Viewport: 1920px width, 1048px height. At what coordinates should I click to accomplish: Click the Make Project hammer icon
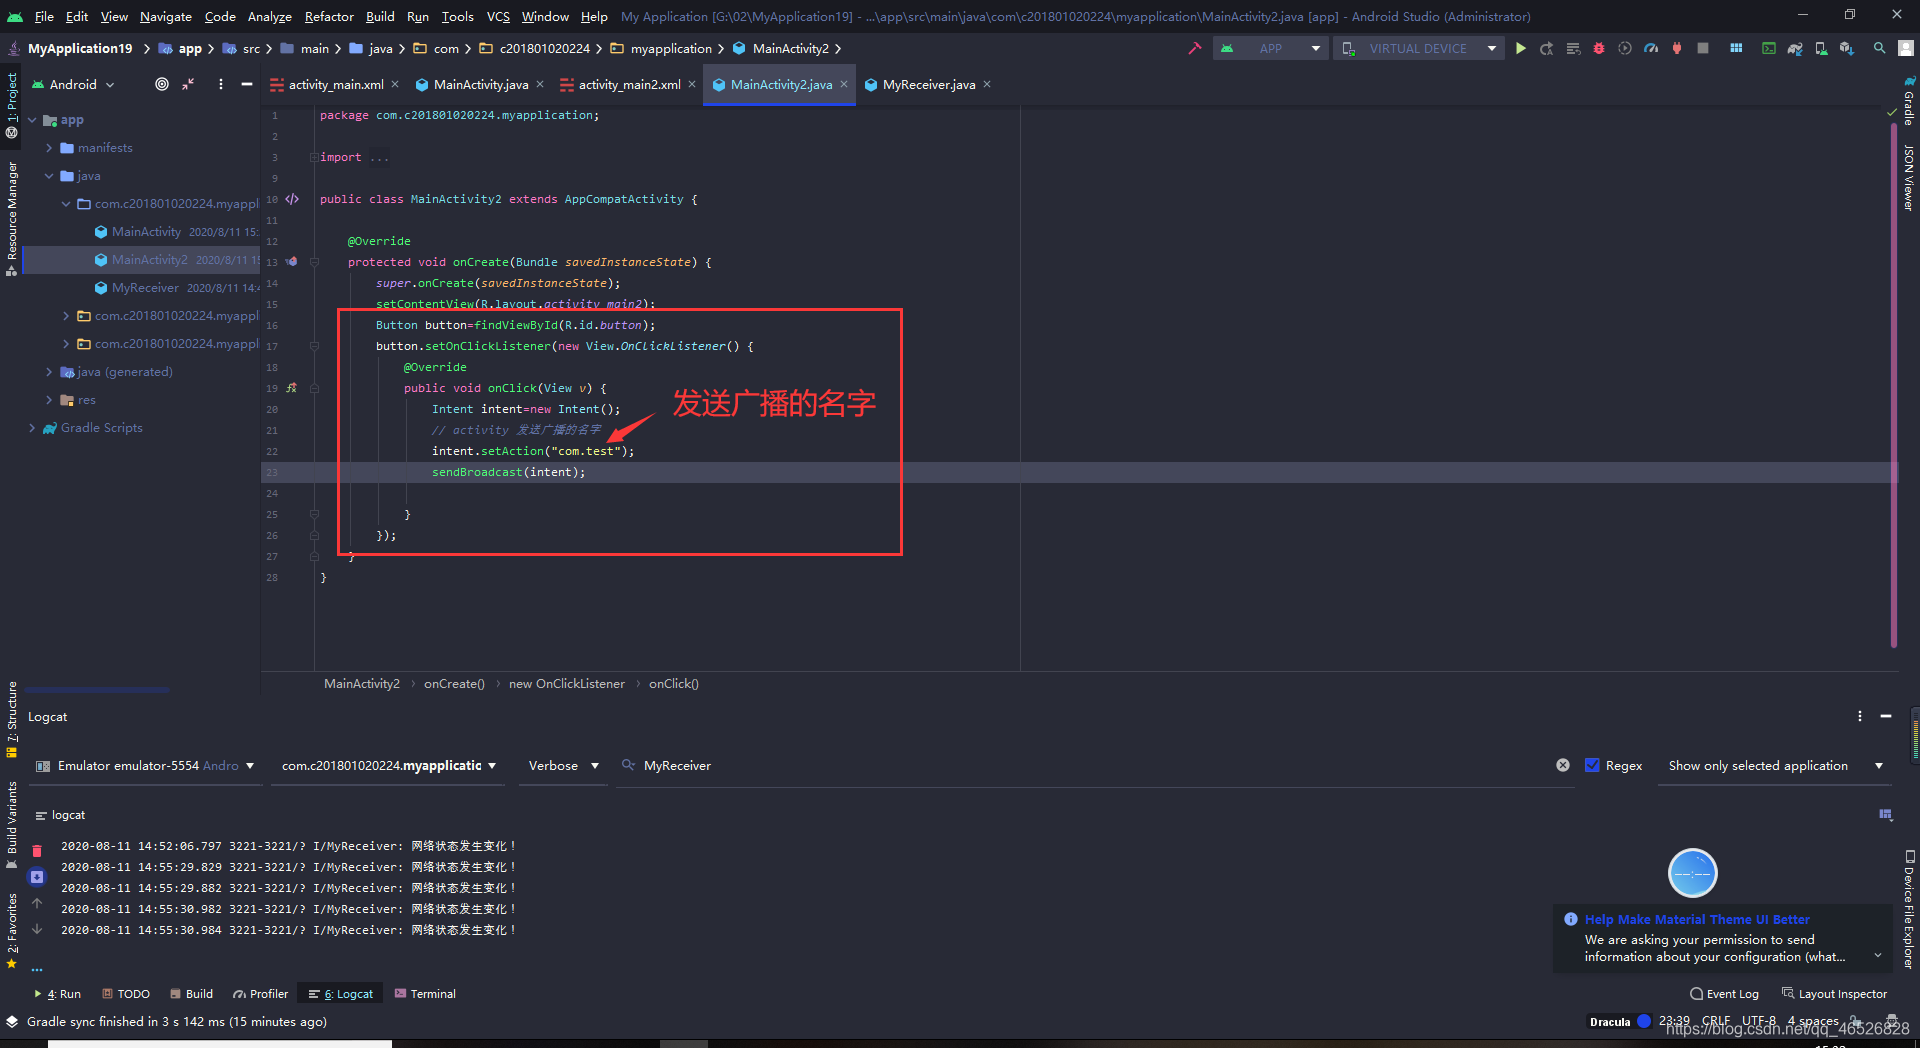click(1194, 48)
